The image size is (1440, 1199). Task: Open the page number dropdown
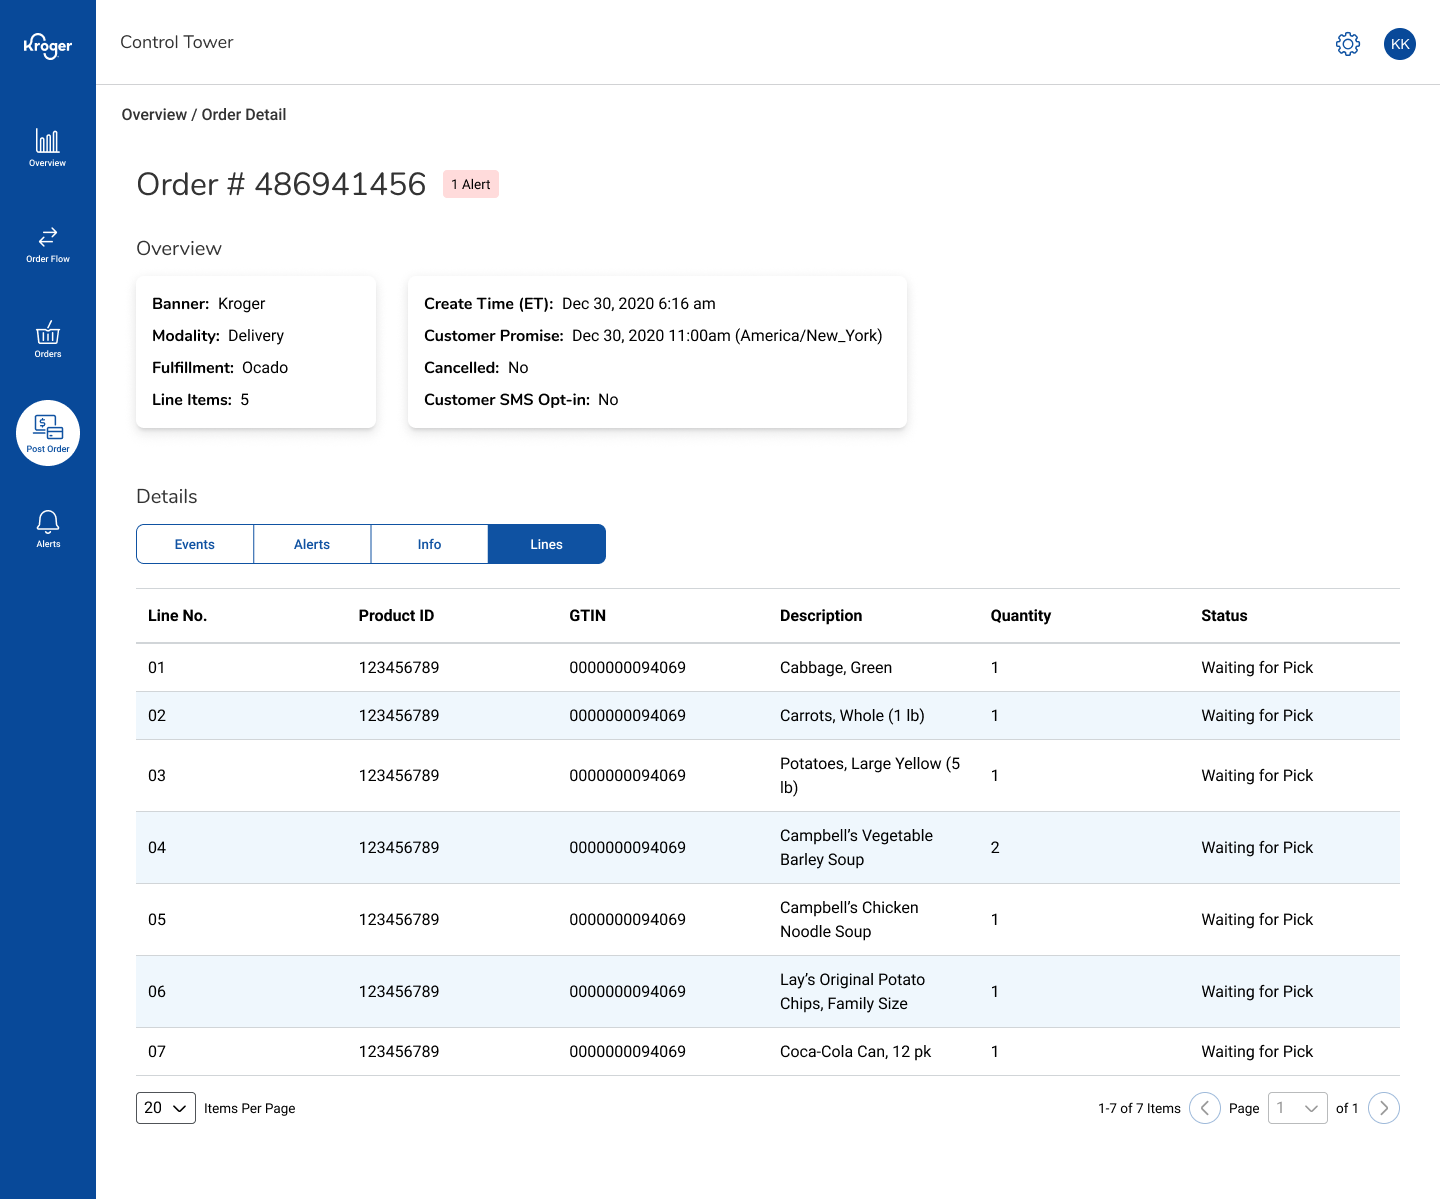point(1298,1108)
